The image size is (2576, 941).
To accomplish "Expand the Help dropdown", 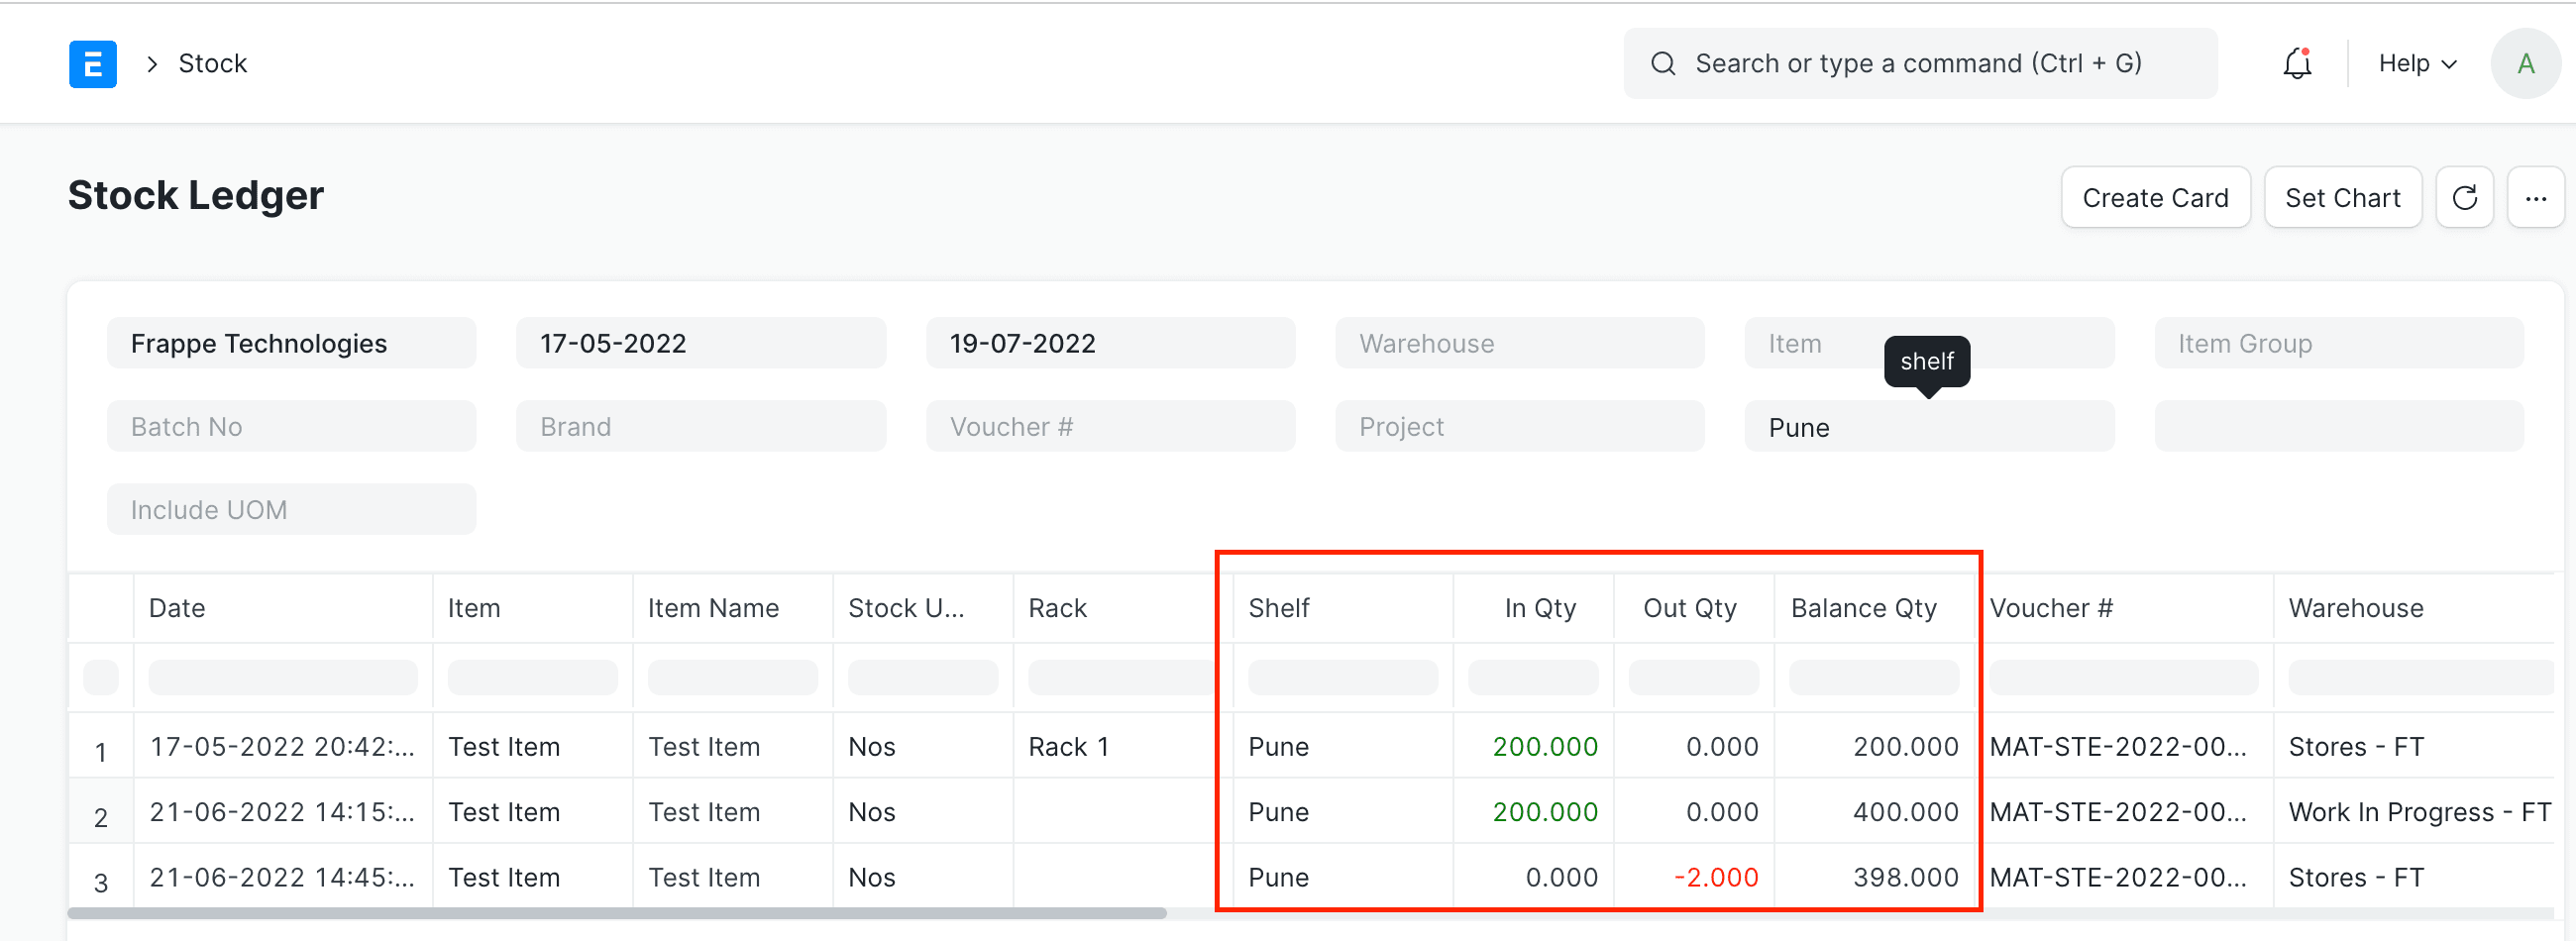I will (x=2417, y=63).
